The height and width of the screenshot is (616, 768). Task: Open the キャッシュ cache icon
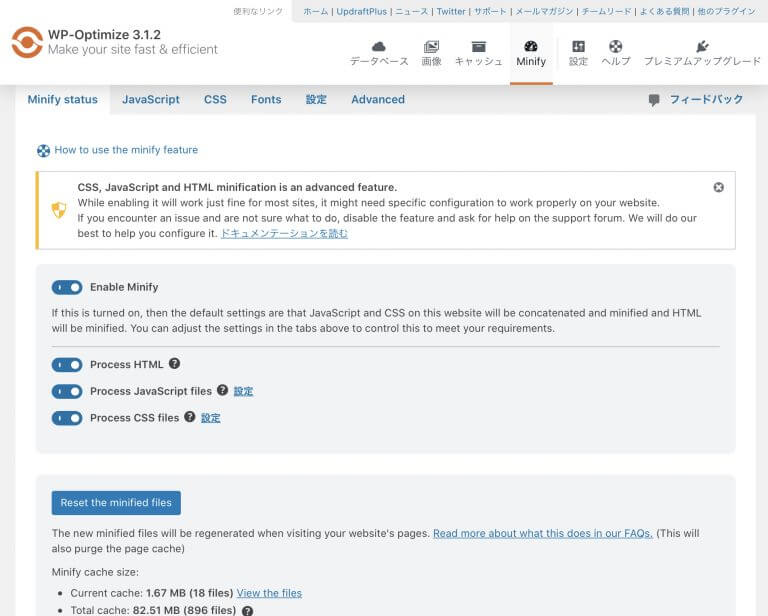coord(479,47)
